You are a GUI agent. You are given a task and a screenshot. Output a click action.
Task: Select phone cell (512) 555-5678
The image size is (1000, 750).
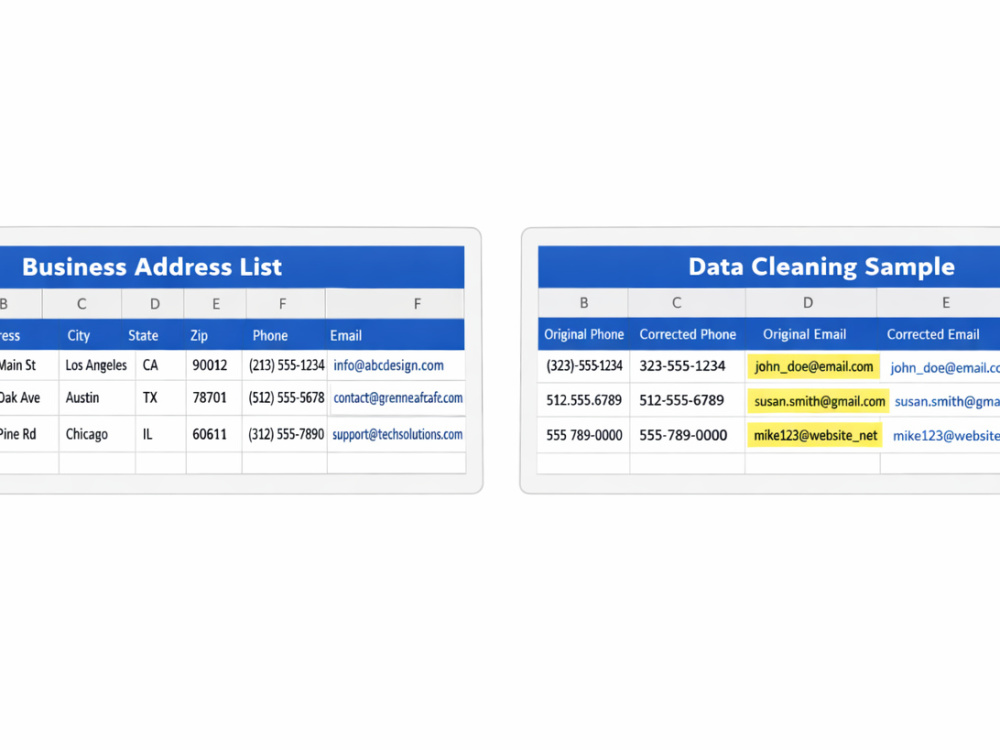pyautogui.click(x=285, y=398)
